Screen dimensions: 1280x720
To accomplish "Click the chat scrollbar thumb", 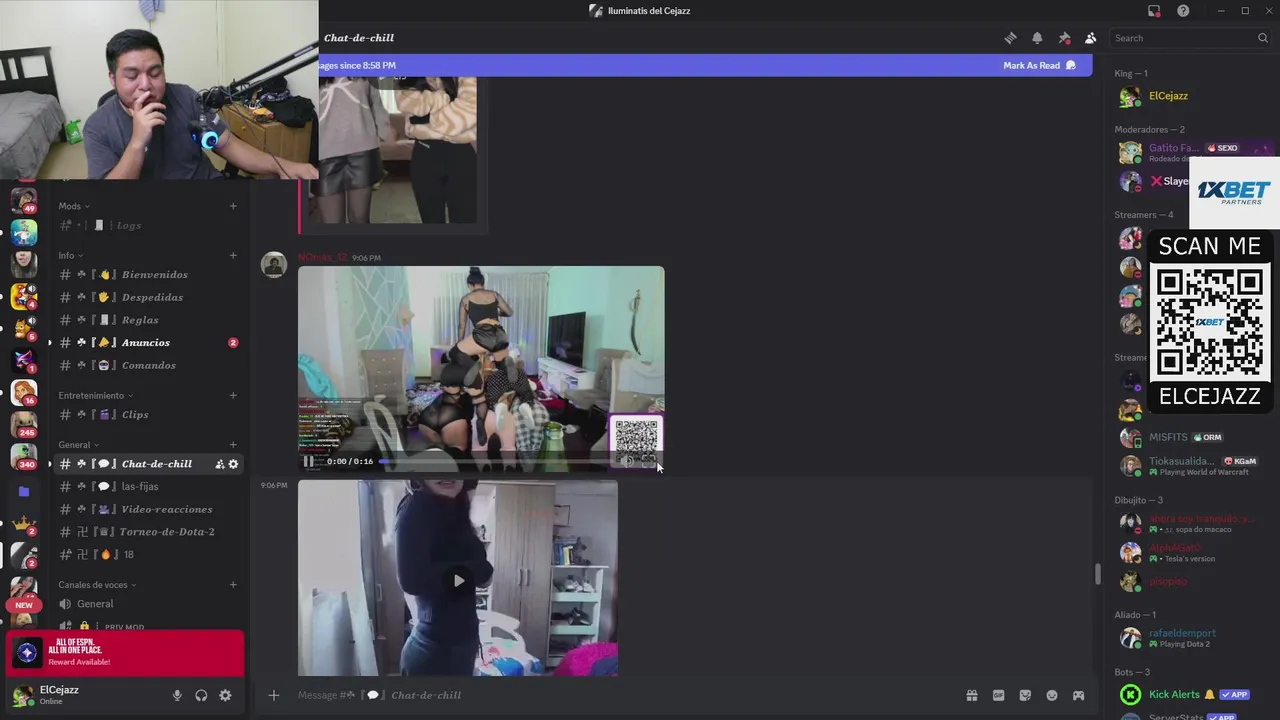I will pos(1097,575).
